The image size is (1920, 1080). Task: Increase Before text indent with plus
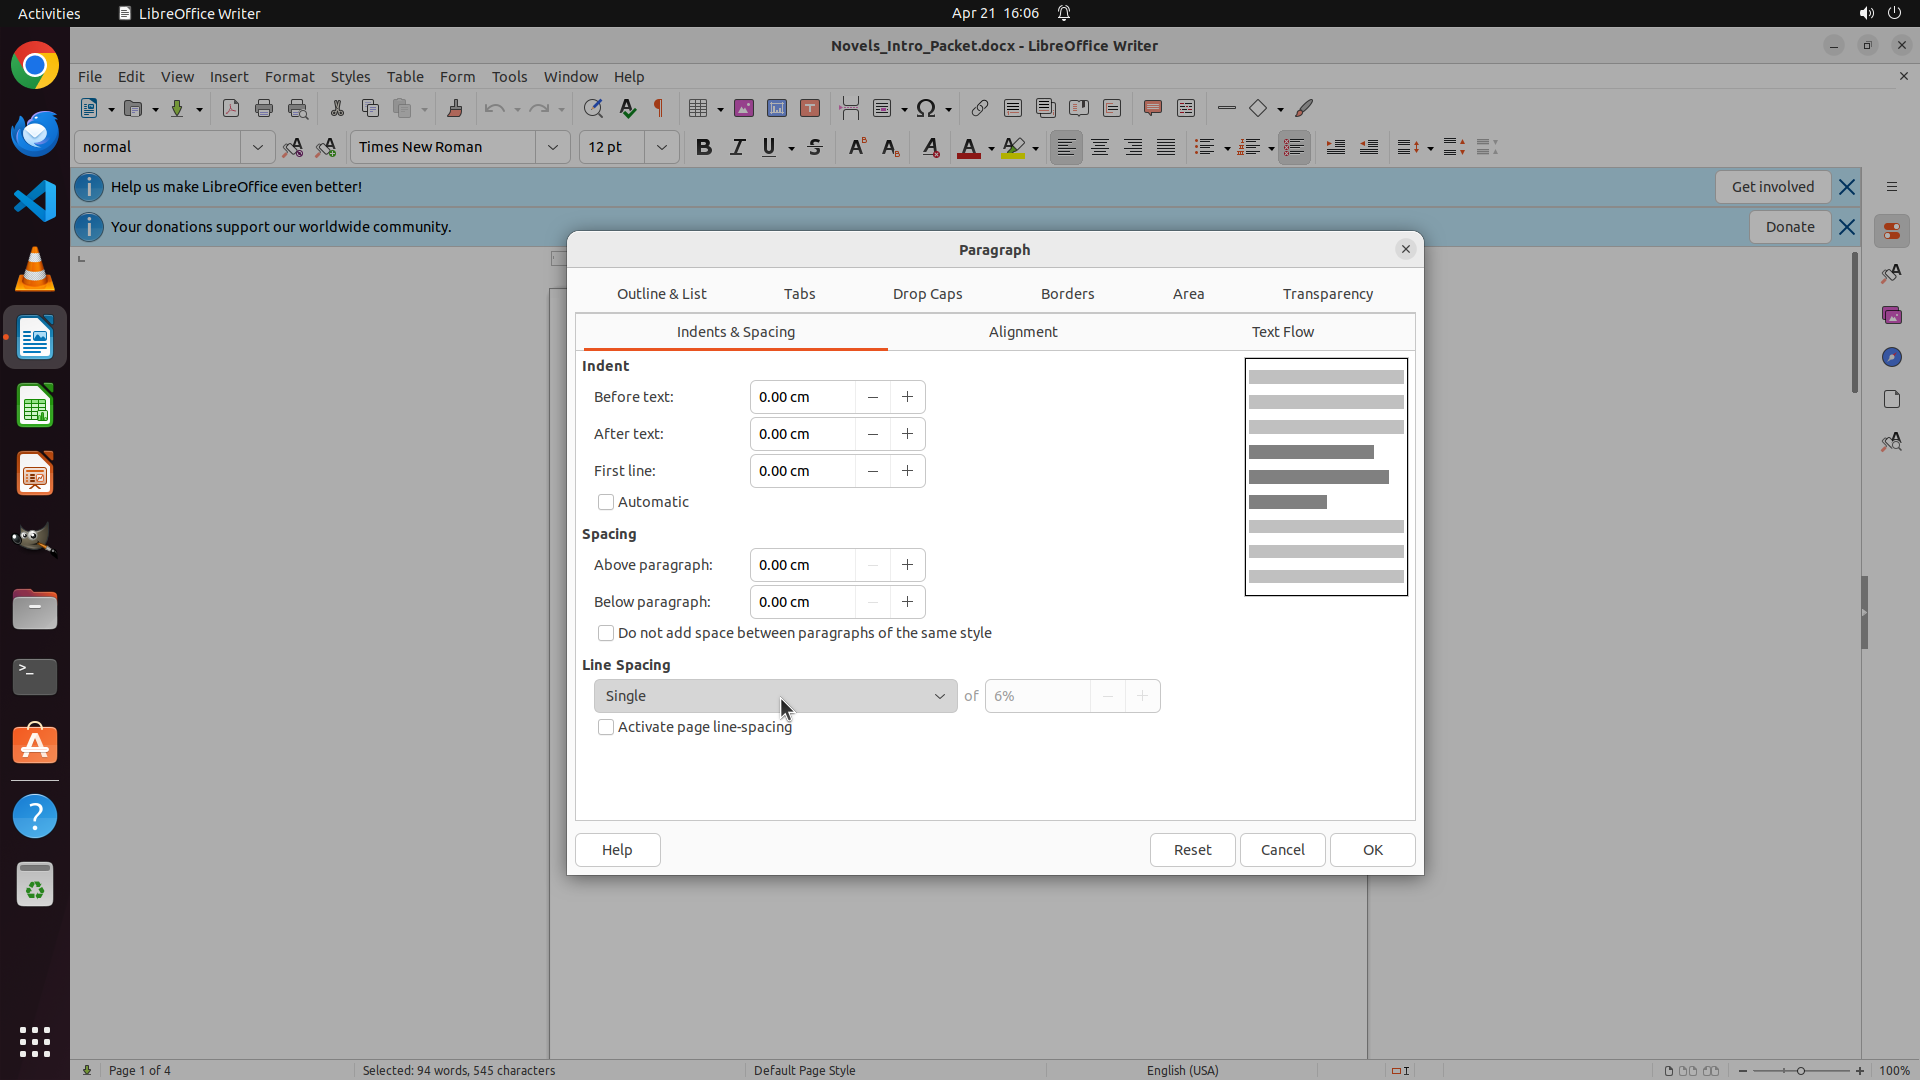pyautogui.click(x=907, y=397)
